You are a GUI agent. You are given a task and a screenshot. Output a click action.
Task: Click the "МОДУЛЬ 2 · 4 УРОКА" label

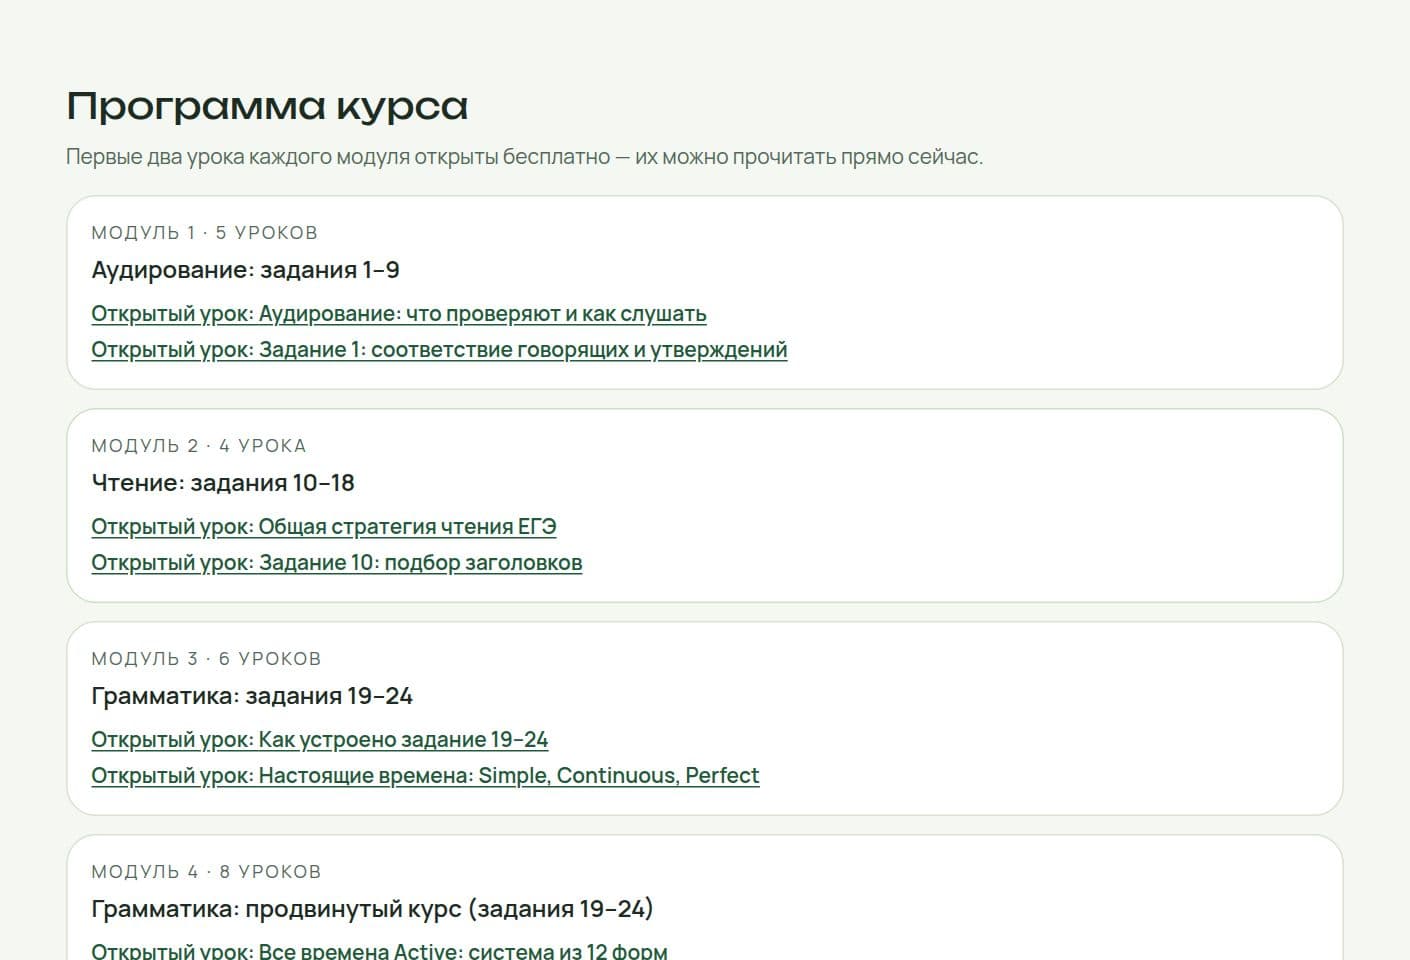[x=199, y=446]
